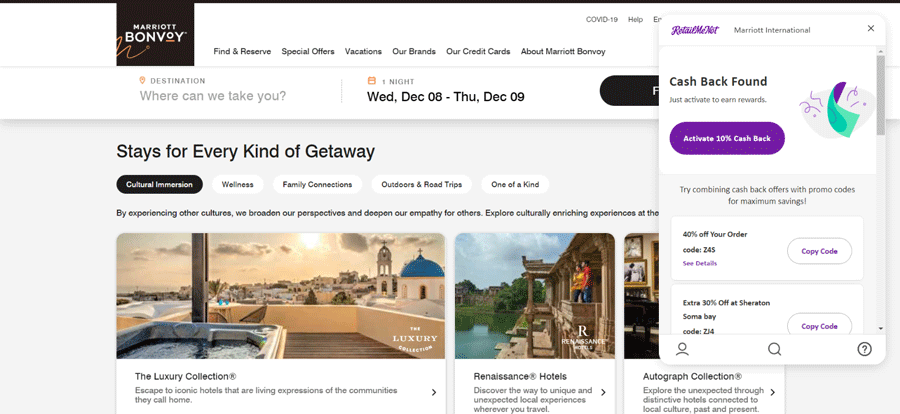Image resolution: width=900 pixels, height=414 pixels.
Task: Open the RetailMeNot search magnifier icon
Action: point(774,349)
